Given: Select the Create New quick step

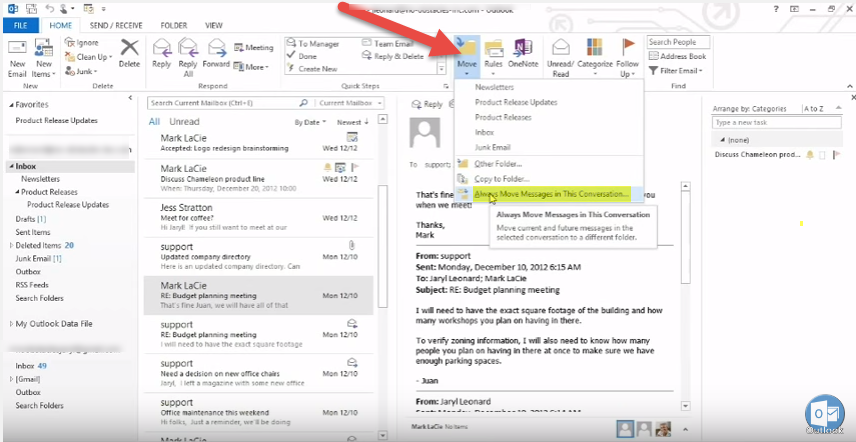Looking at the screenshot, I should [312, 69].
